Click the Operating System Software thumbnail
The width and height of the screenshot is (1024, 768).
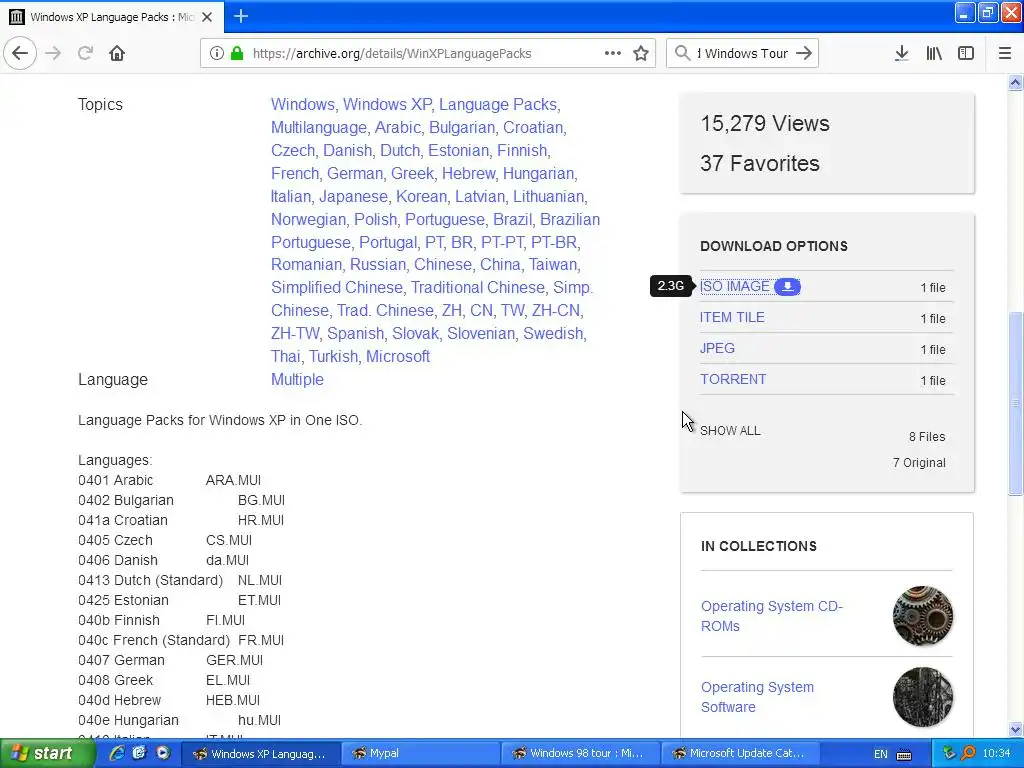tap(922, 697)
